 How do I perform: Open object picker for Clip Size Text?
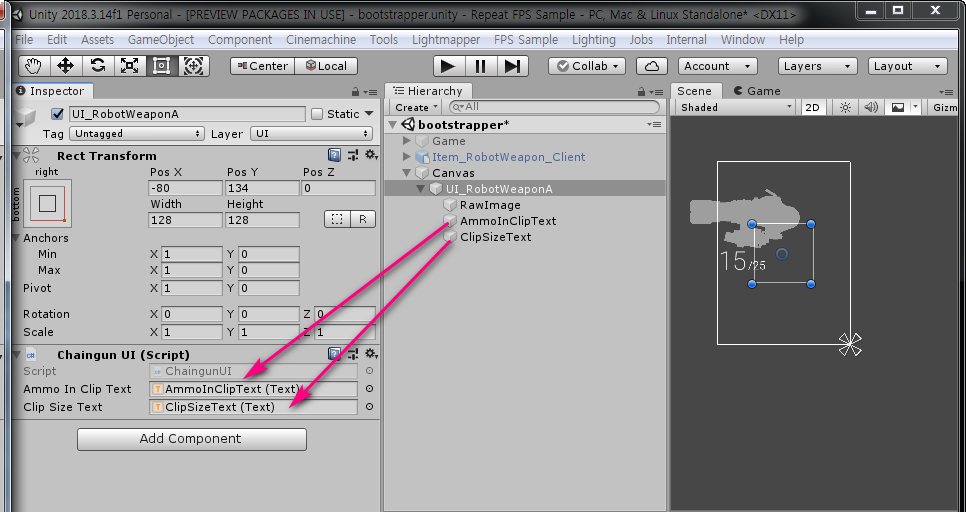(x=369, y=407)
